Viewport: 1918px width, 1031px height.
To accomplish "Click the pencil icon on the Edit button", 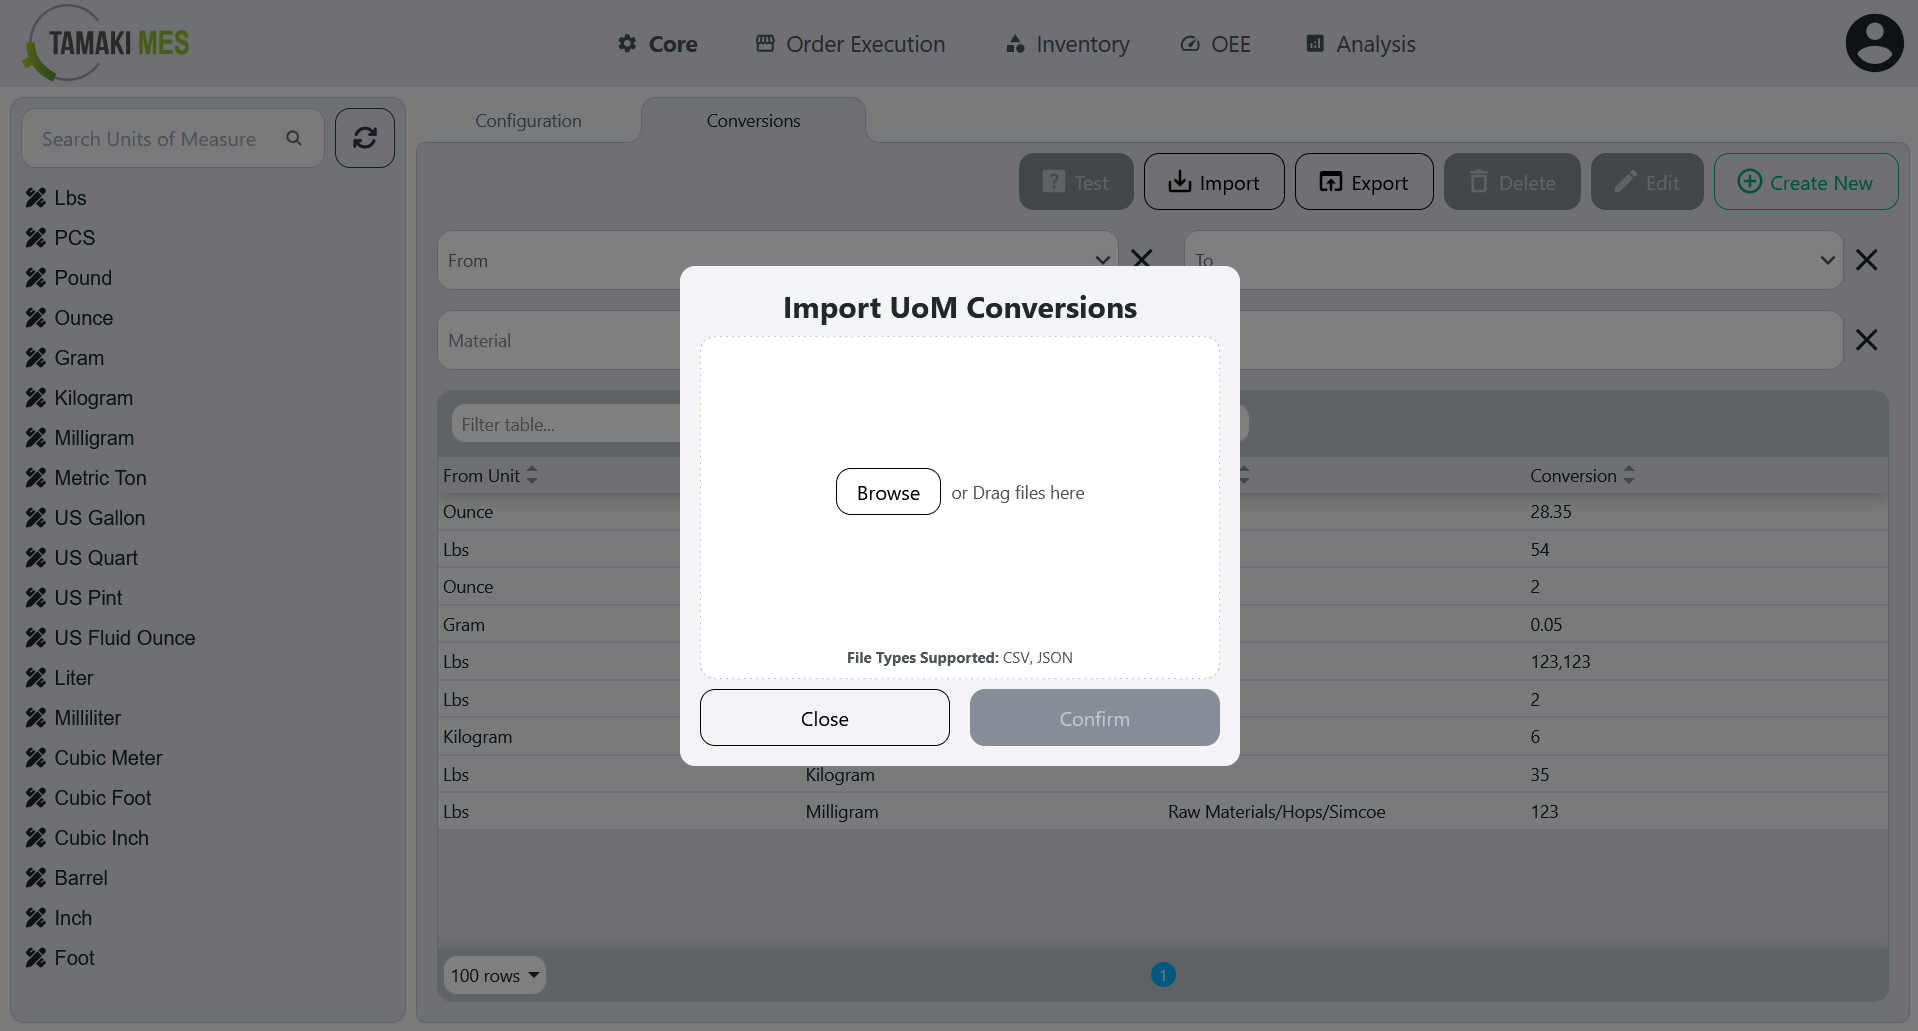I will [1625, 182].
